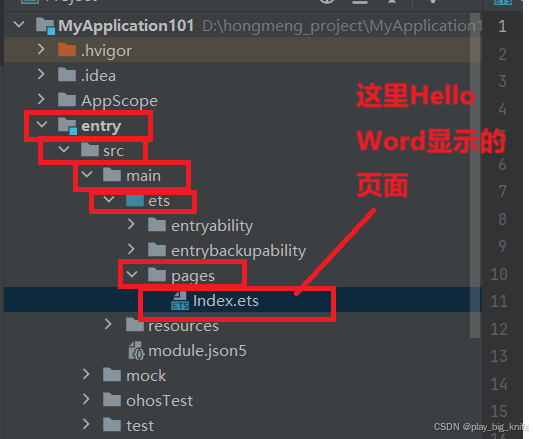Expand the test folder
Viewport: 533px width, 439px height.
[86, 424]
